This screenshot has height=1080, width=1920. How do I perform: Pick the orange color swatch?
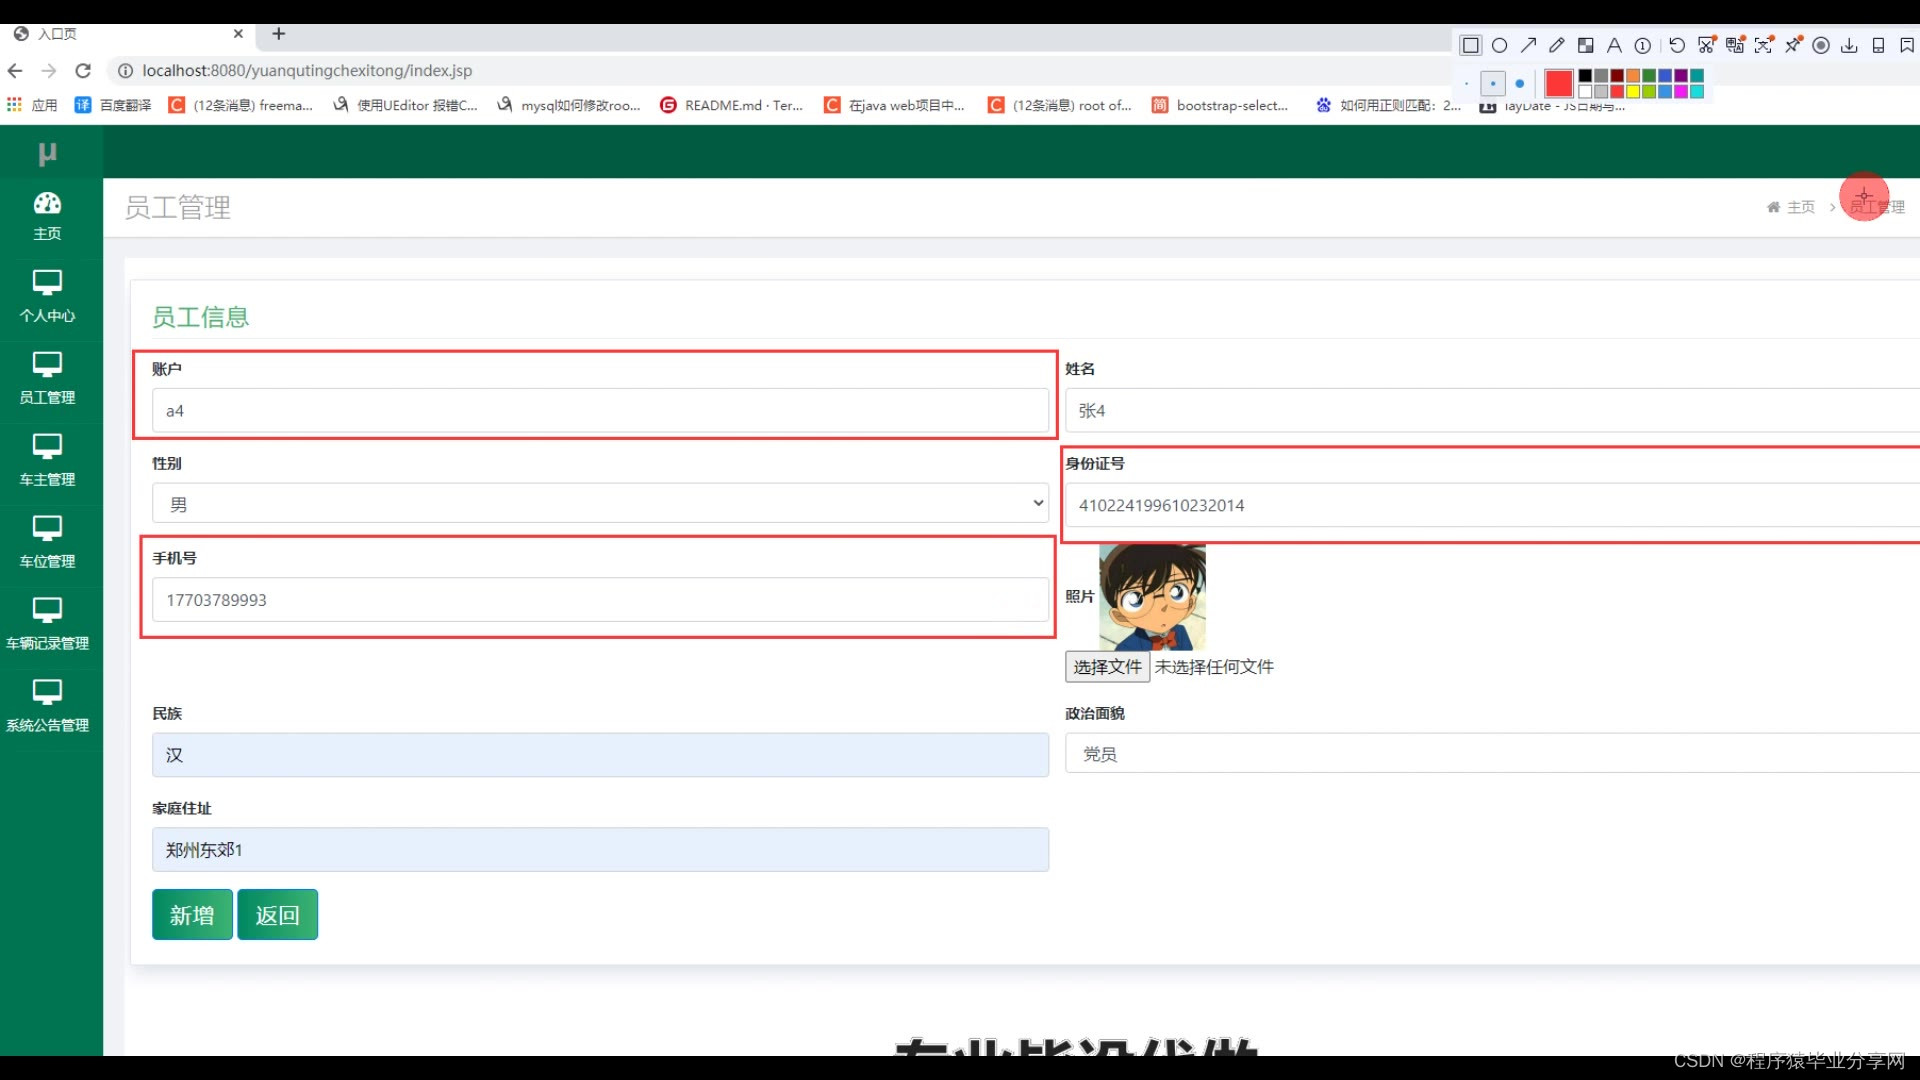(x=1633, y=75)
